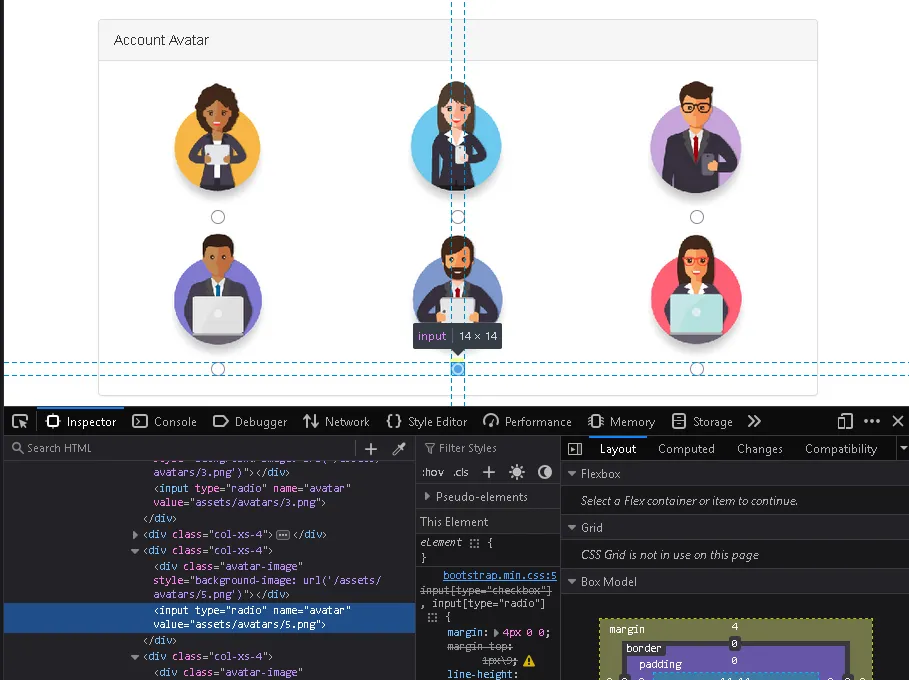909x680 pixels.
Task: Switch to the Console tab
Action: click(x=166, y=422)
